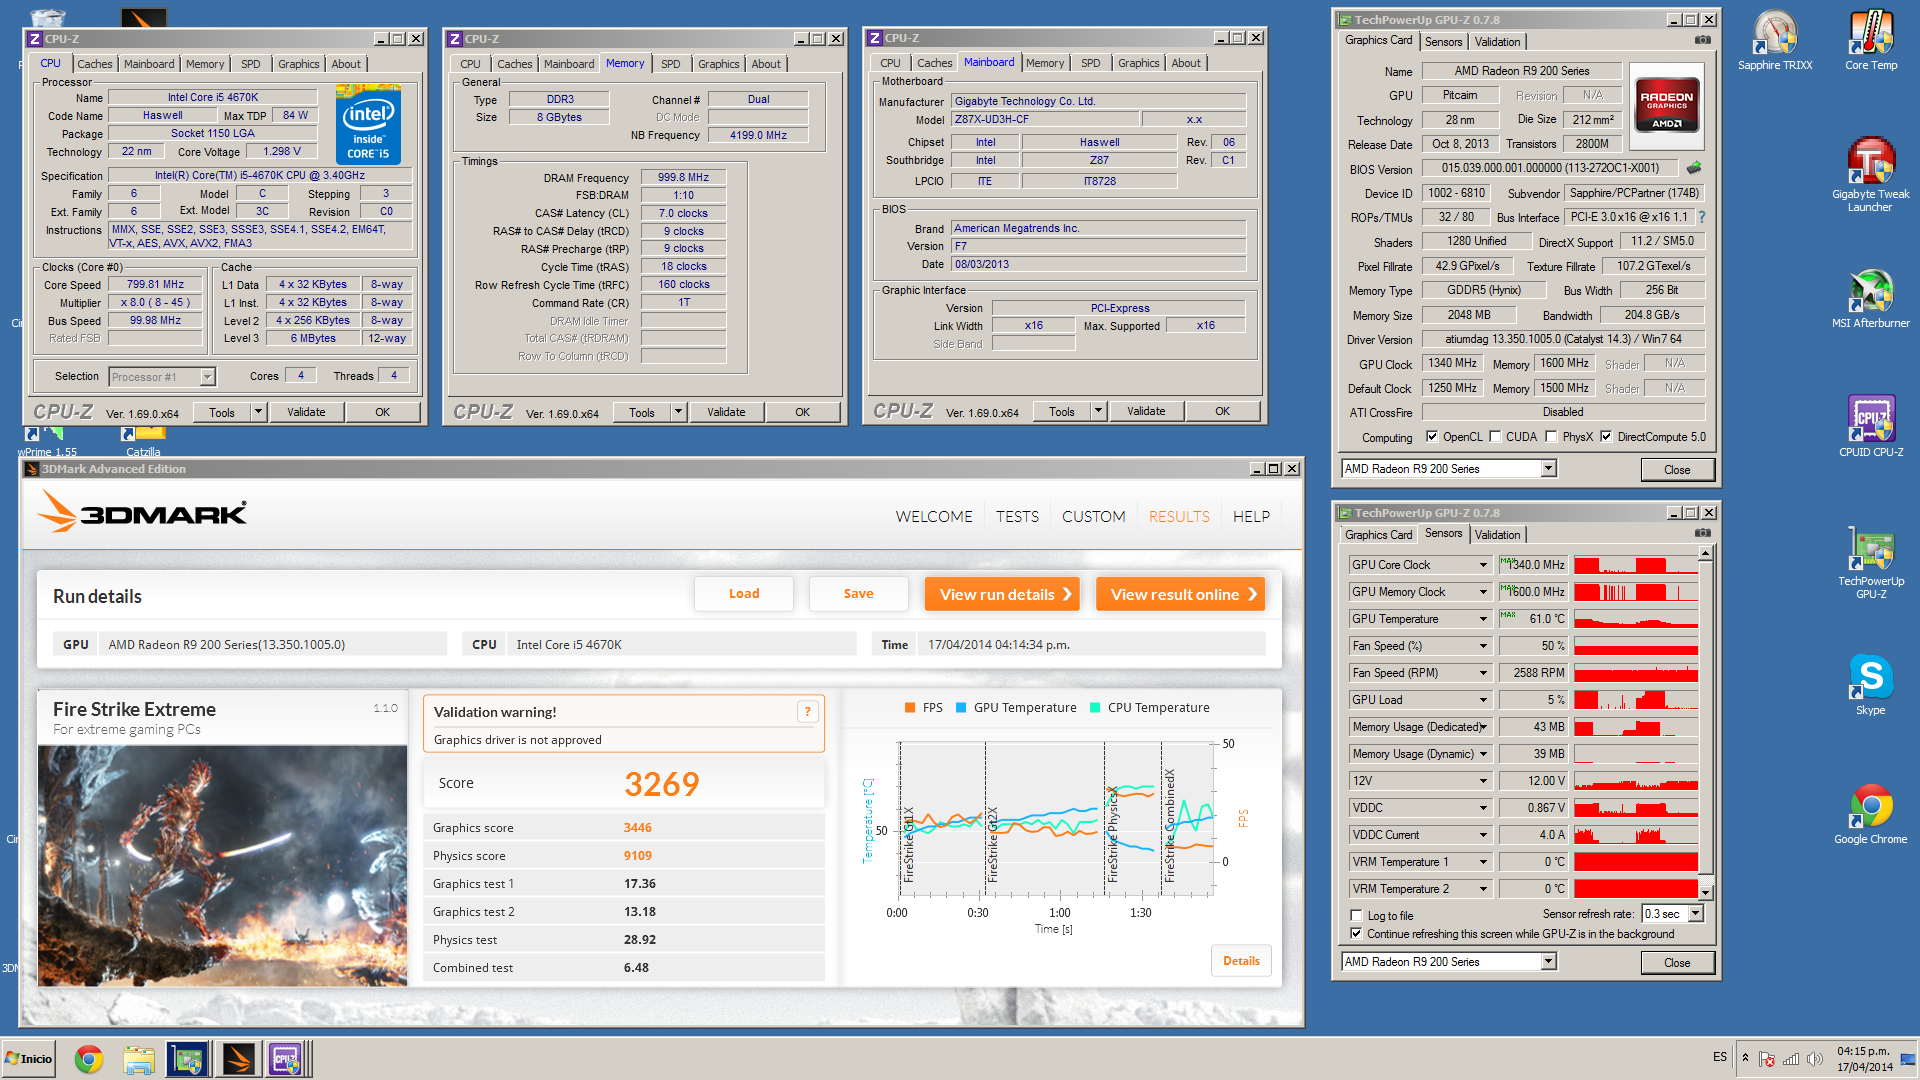Image resolution: width=1920 pixels, height=1080 pixels.
Task: Click View run details button
Action: click(x=1002, y=594)
